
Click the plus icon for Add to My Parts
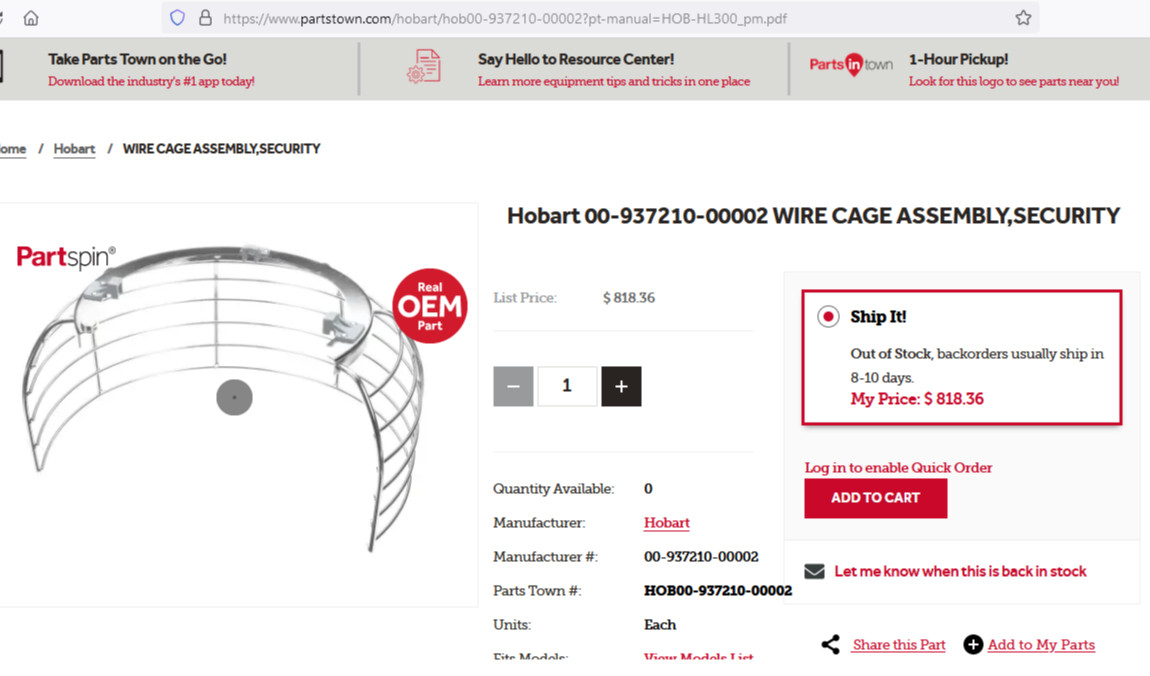tap(973, 644)
